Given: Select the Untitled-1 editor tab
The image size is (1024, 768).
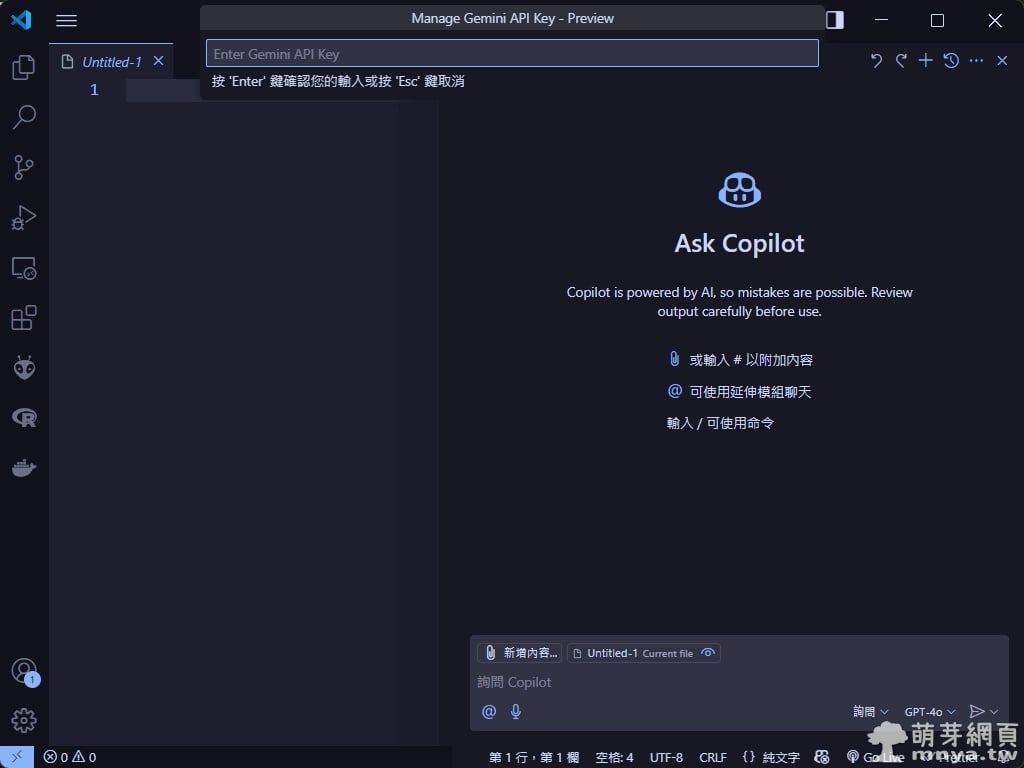Looking at the screenshot, I should pos(111,62).
